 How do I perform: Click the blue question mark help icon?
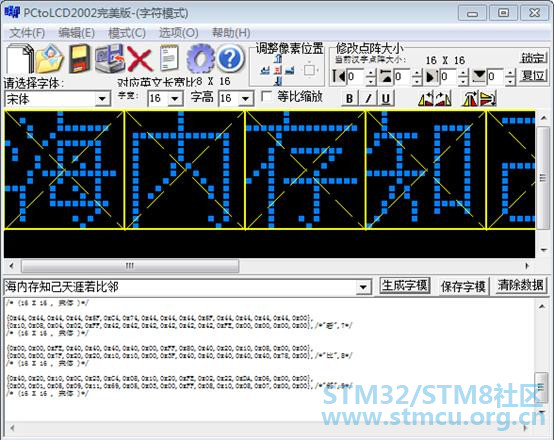click(230, 59)
